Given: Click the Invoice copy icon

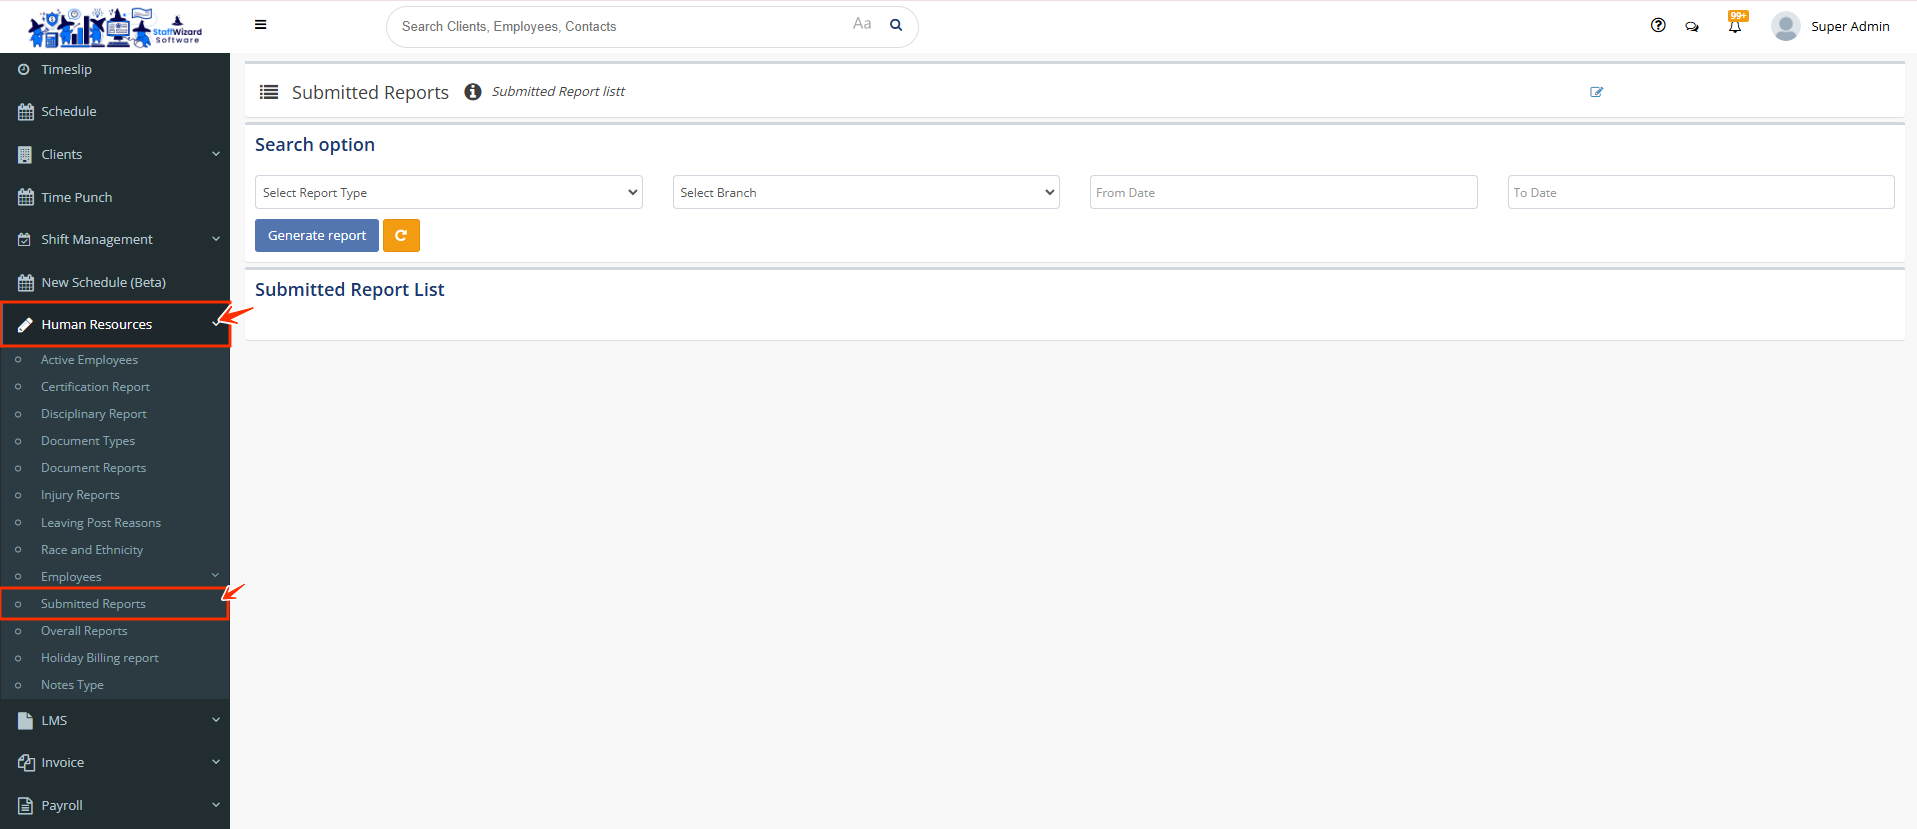Looking at the screenshot, I should pos(26,763).
